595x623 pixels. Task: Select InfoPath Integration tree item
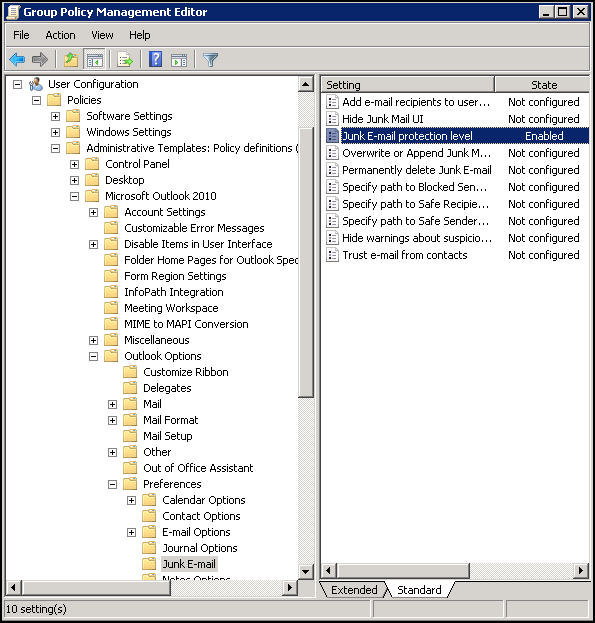174,292
